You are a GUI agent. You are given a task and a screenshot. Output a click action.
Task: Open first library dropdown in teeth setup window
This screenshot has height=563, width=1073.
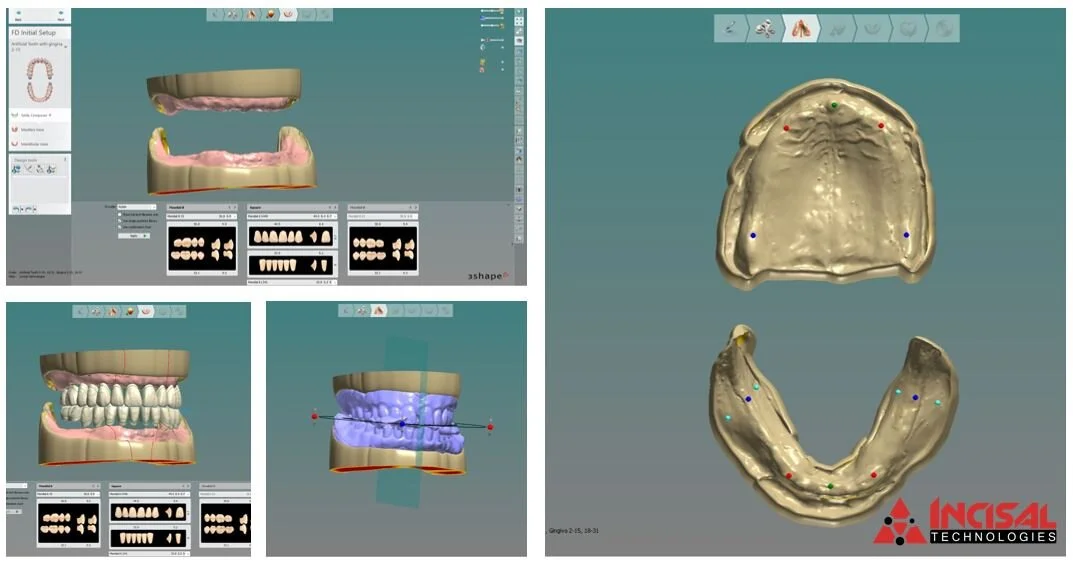tap(68, 493)
